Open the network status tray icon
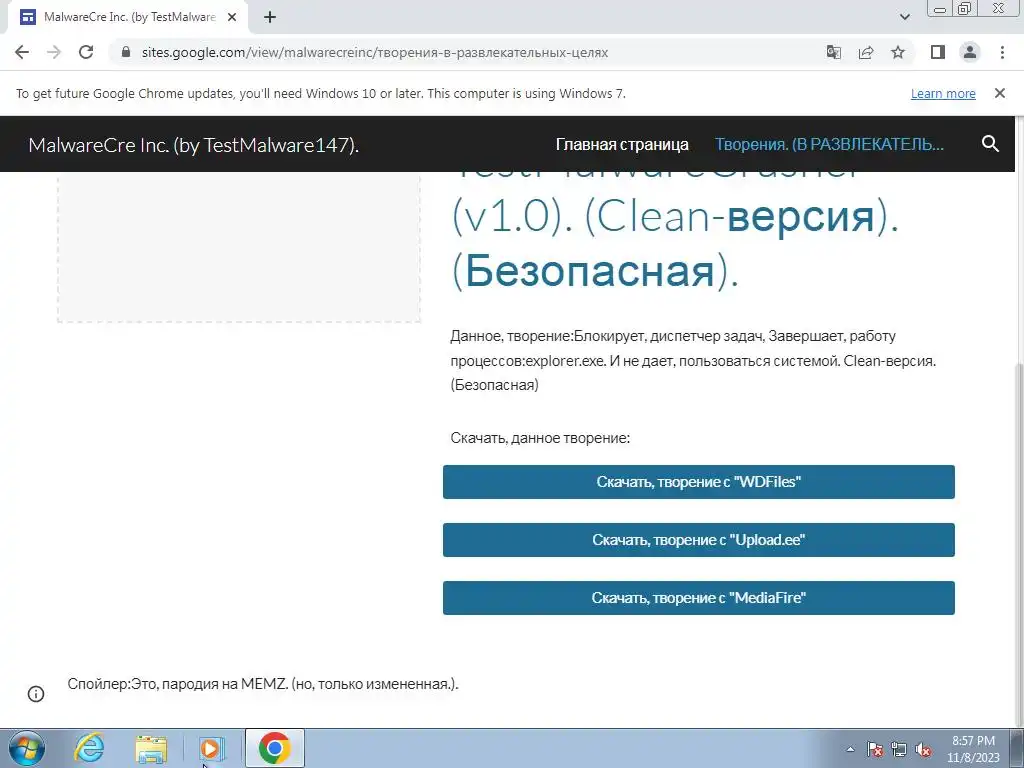Viewport: 1024px width, 768px height. point(899,750)
